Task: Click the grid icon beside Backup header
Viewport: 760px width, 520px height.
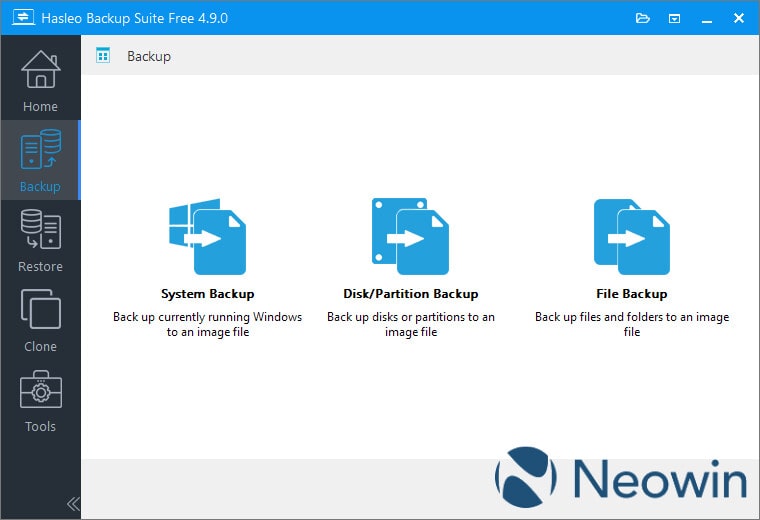Action: (103, 55)
